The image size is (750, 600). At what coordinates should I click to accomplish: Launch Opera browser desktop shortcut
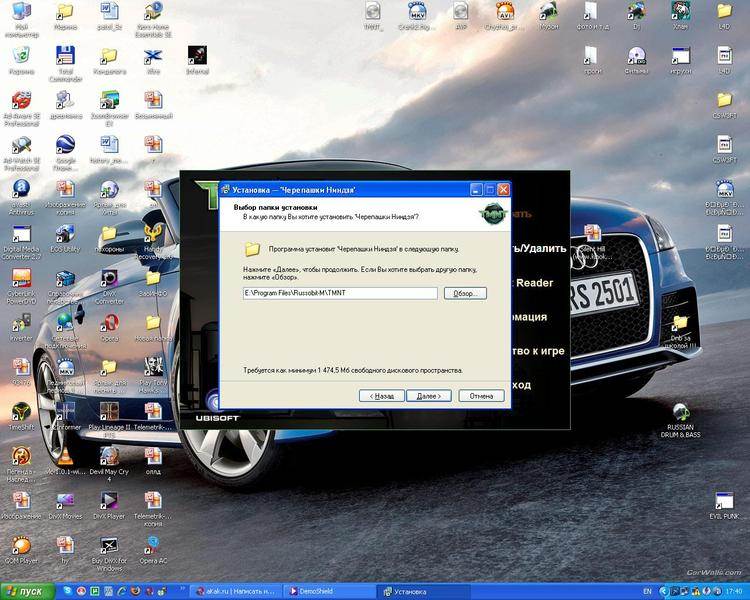tap(110, 327)
